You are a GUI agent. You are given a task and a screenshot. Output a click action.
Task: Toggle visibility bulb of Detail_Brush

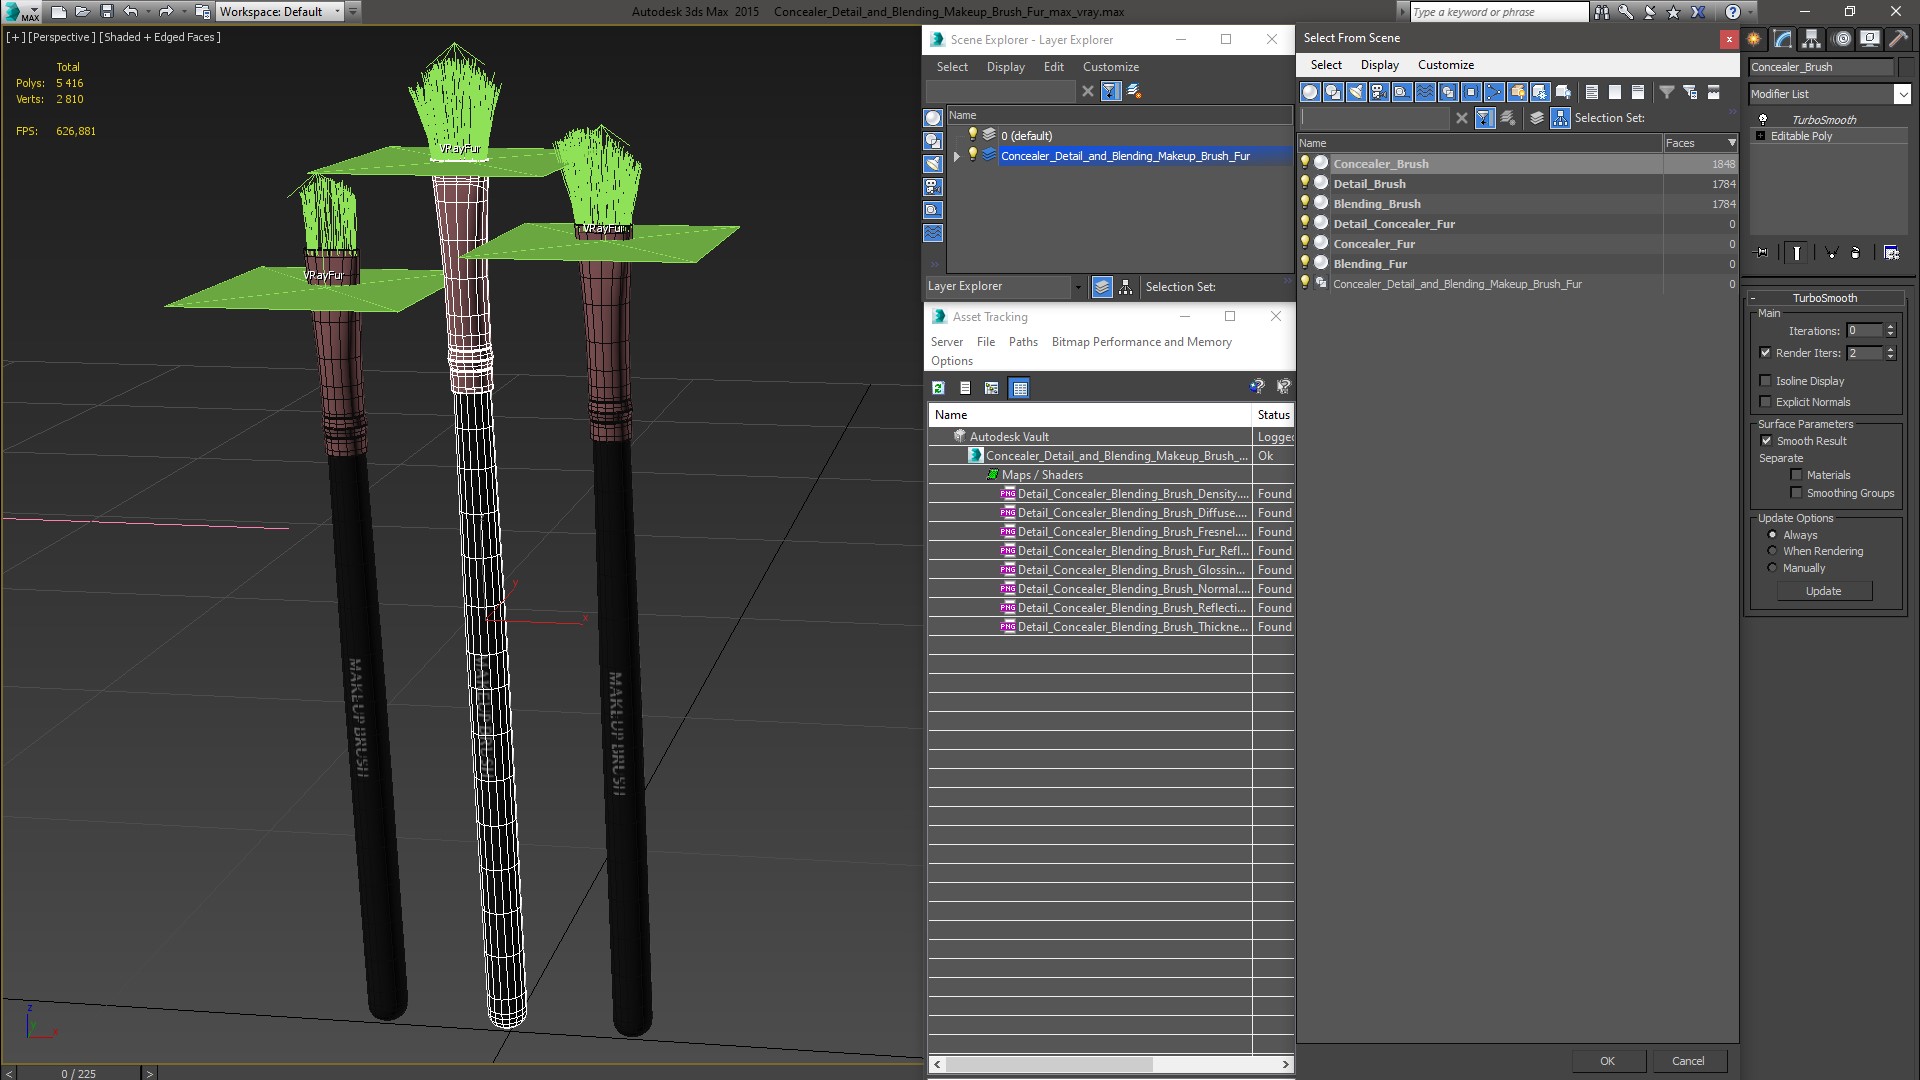tap(1304, 183)
